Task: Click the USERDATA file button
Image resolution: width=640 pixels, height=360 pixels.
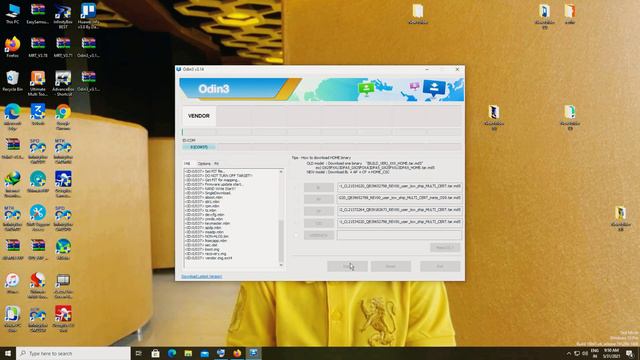Action: [x=319, y=235]
